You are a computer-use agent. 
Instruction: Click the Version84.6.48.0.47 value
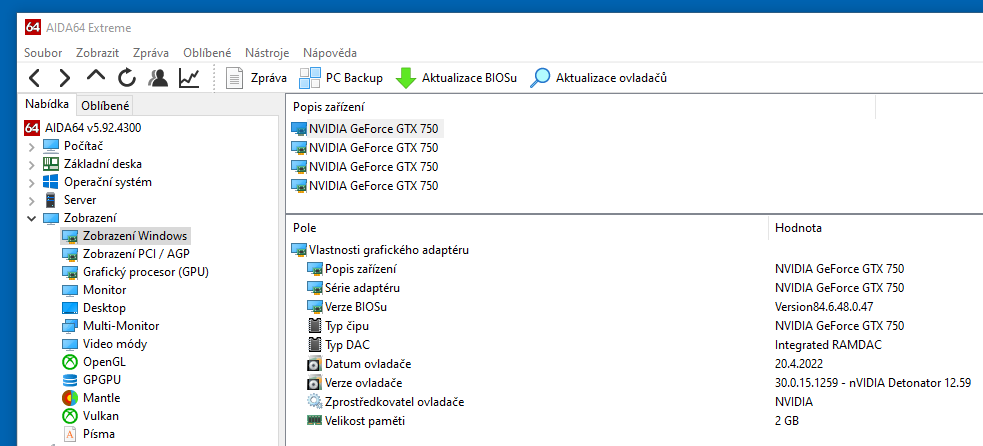click(x=824, y=307)
